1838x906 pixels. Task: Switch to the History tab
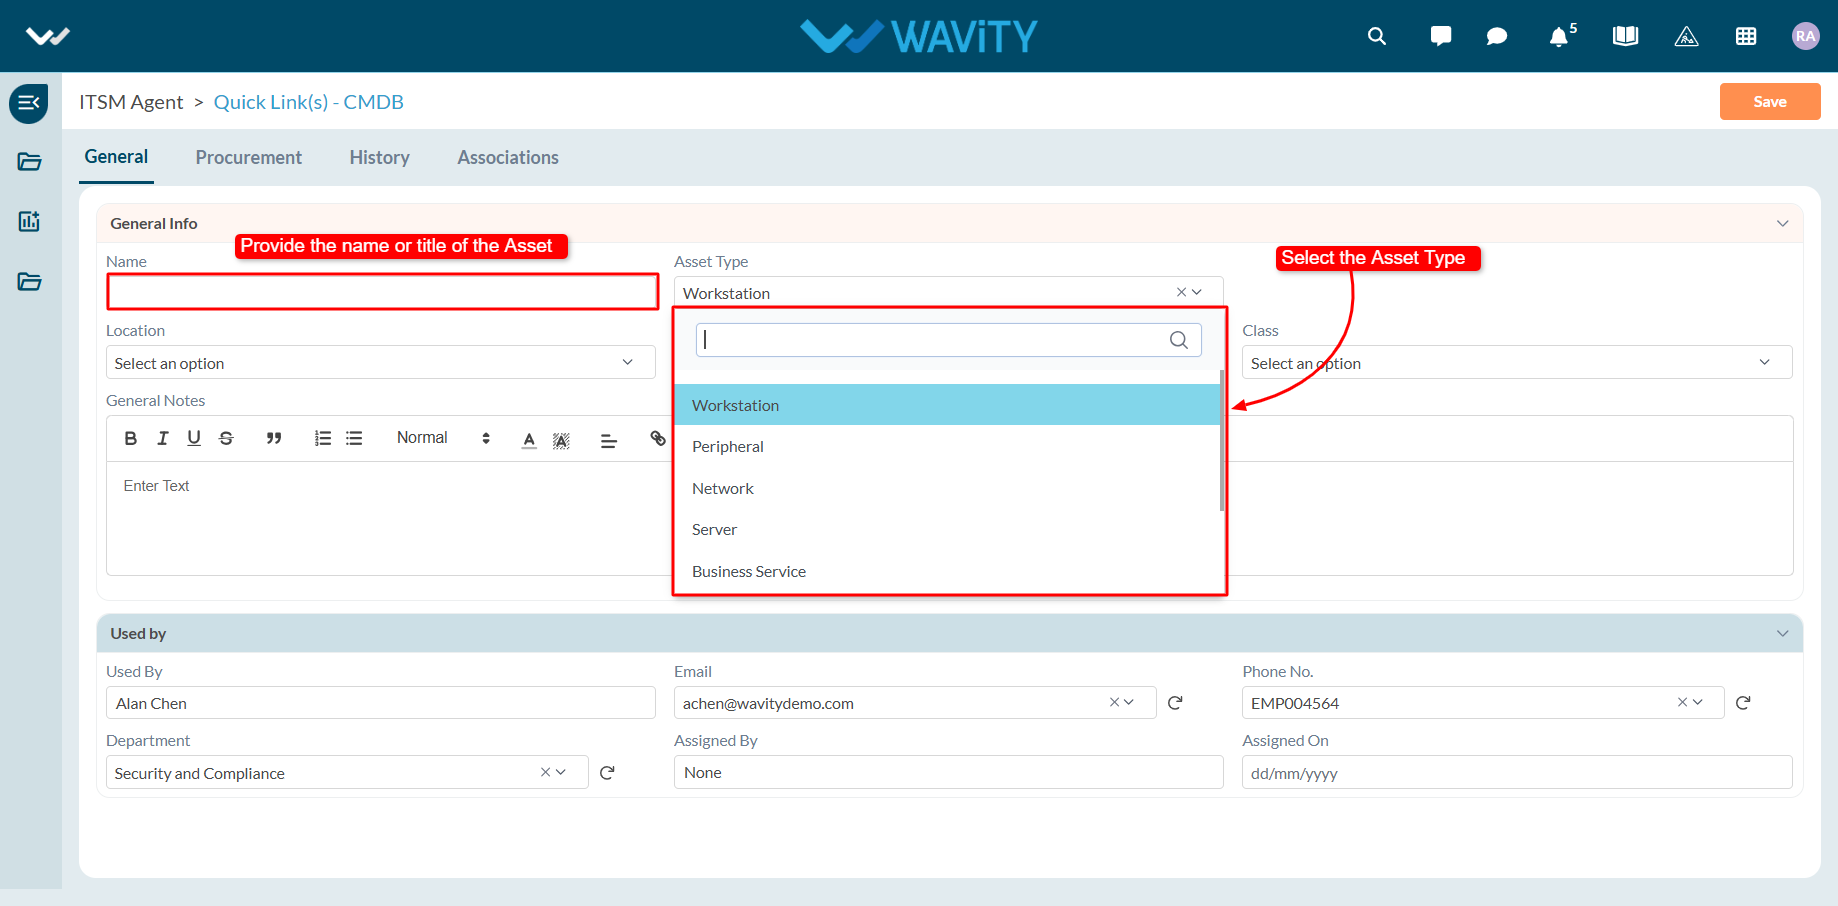[x=379, y=158]
